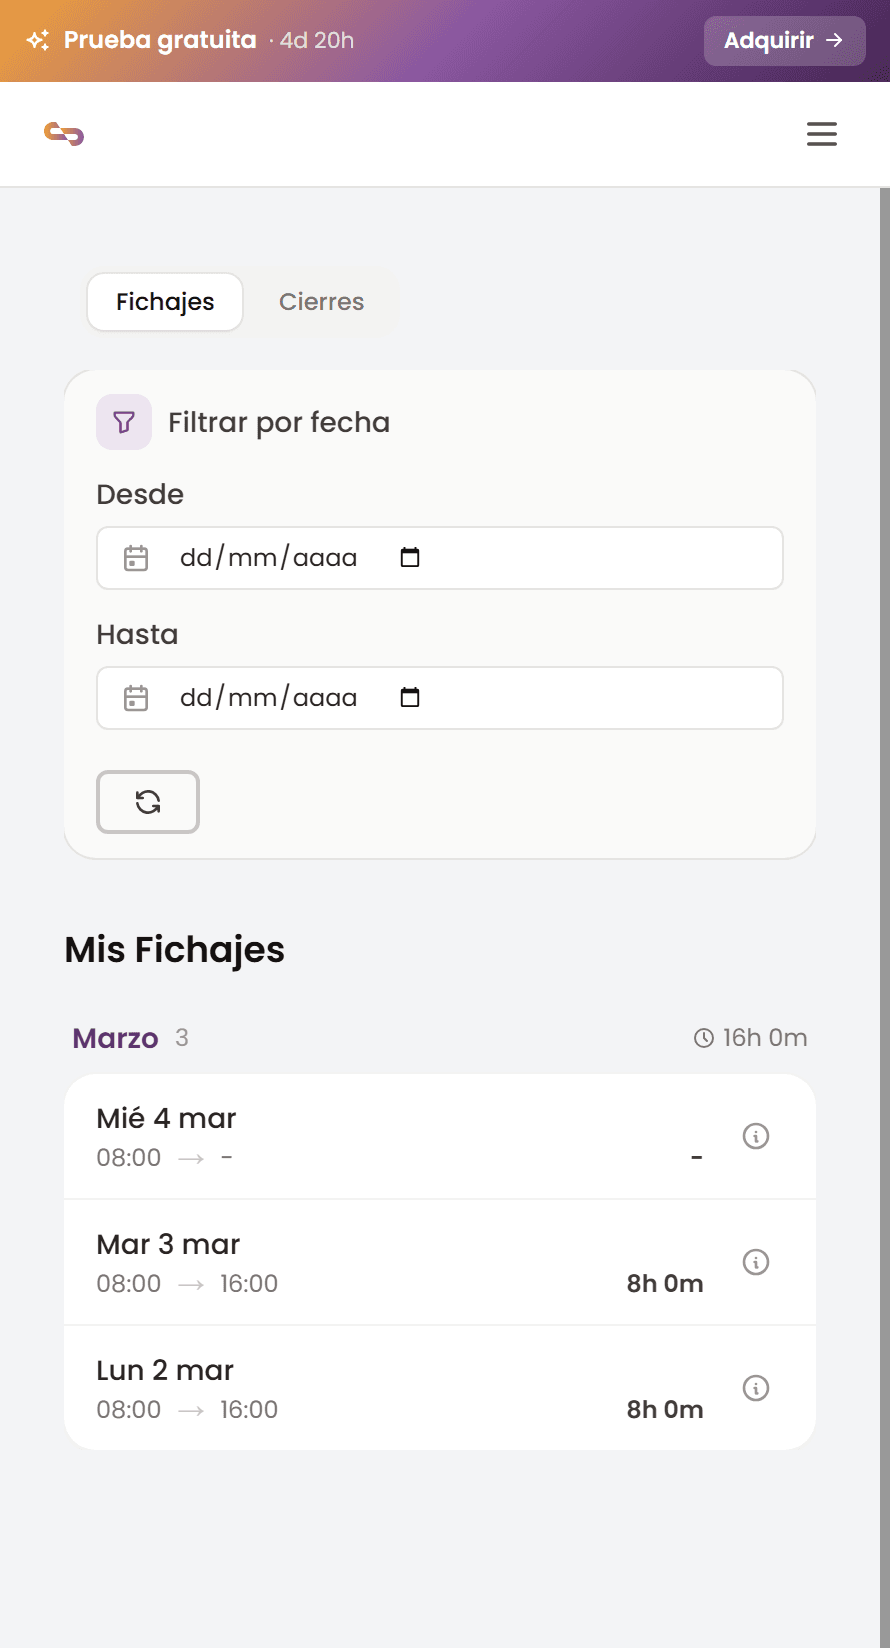This screenshot has width=890, height=1648.
Task: Open the Desde native calendar picker icon
Action: [x=410, y=557]
